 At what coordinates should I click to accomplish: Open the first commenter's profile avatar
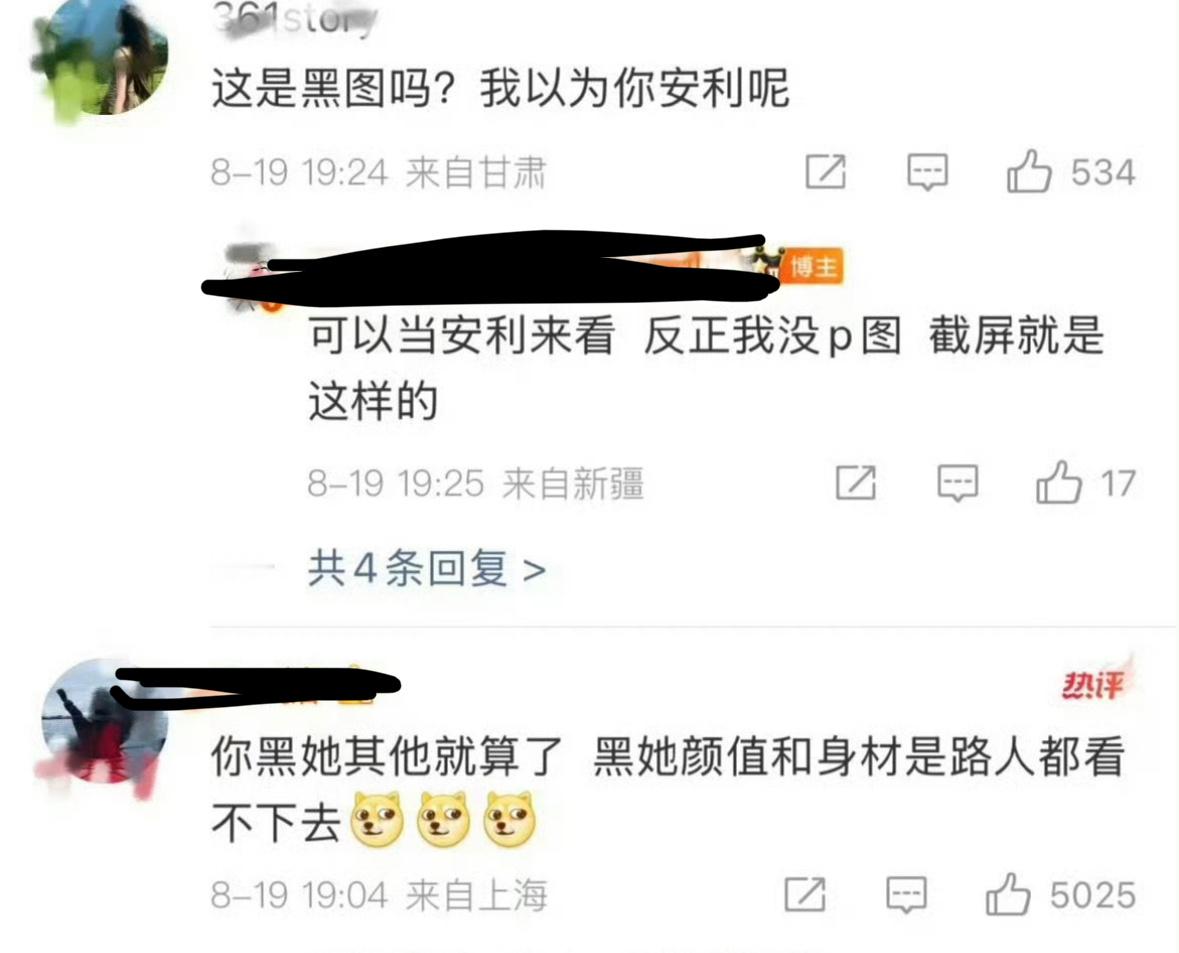click(104, 56)
